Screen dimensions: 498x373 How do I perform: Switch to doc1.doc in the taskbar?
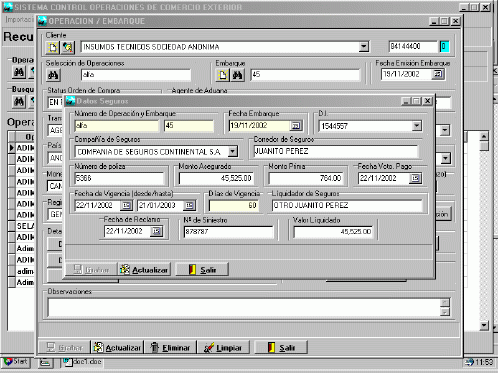tap(83, 362)
